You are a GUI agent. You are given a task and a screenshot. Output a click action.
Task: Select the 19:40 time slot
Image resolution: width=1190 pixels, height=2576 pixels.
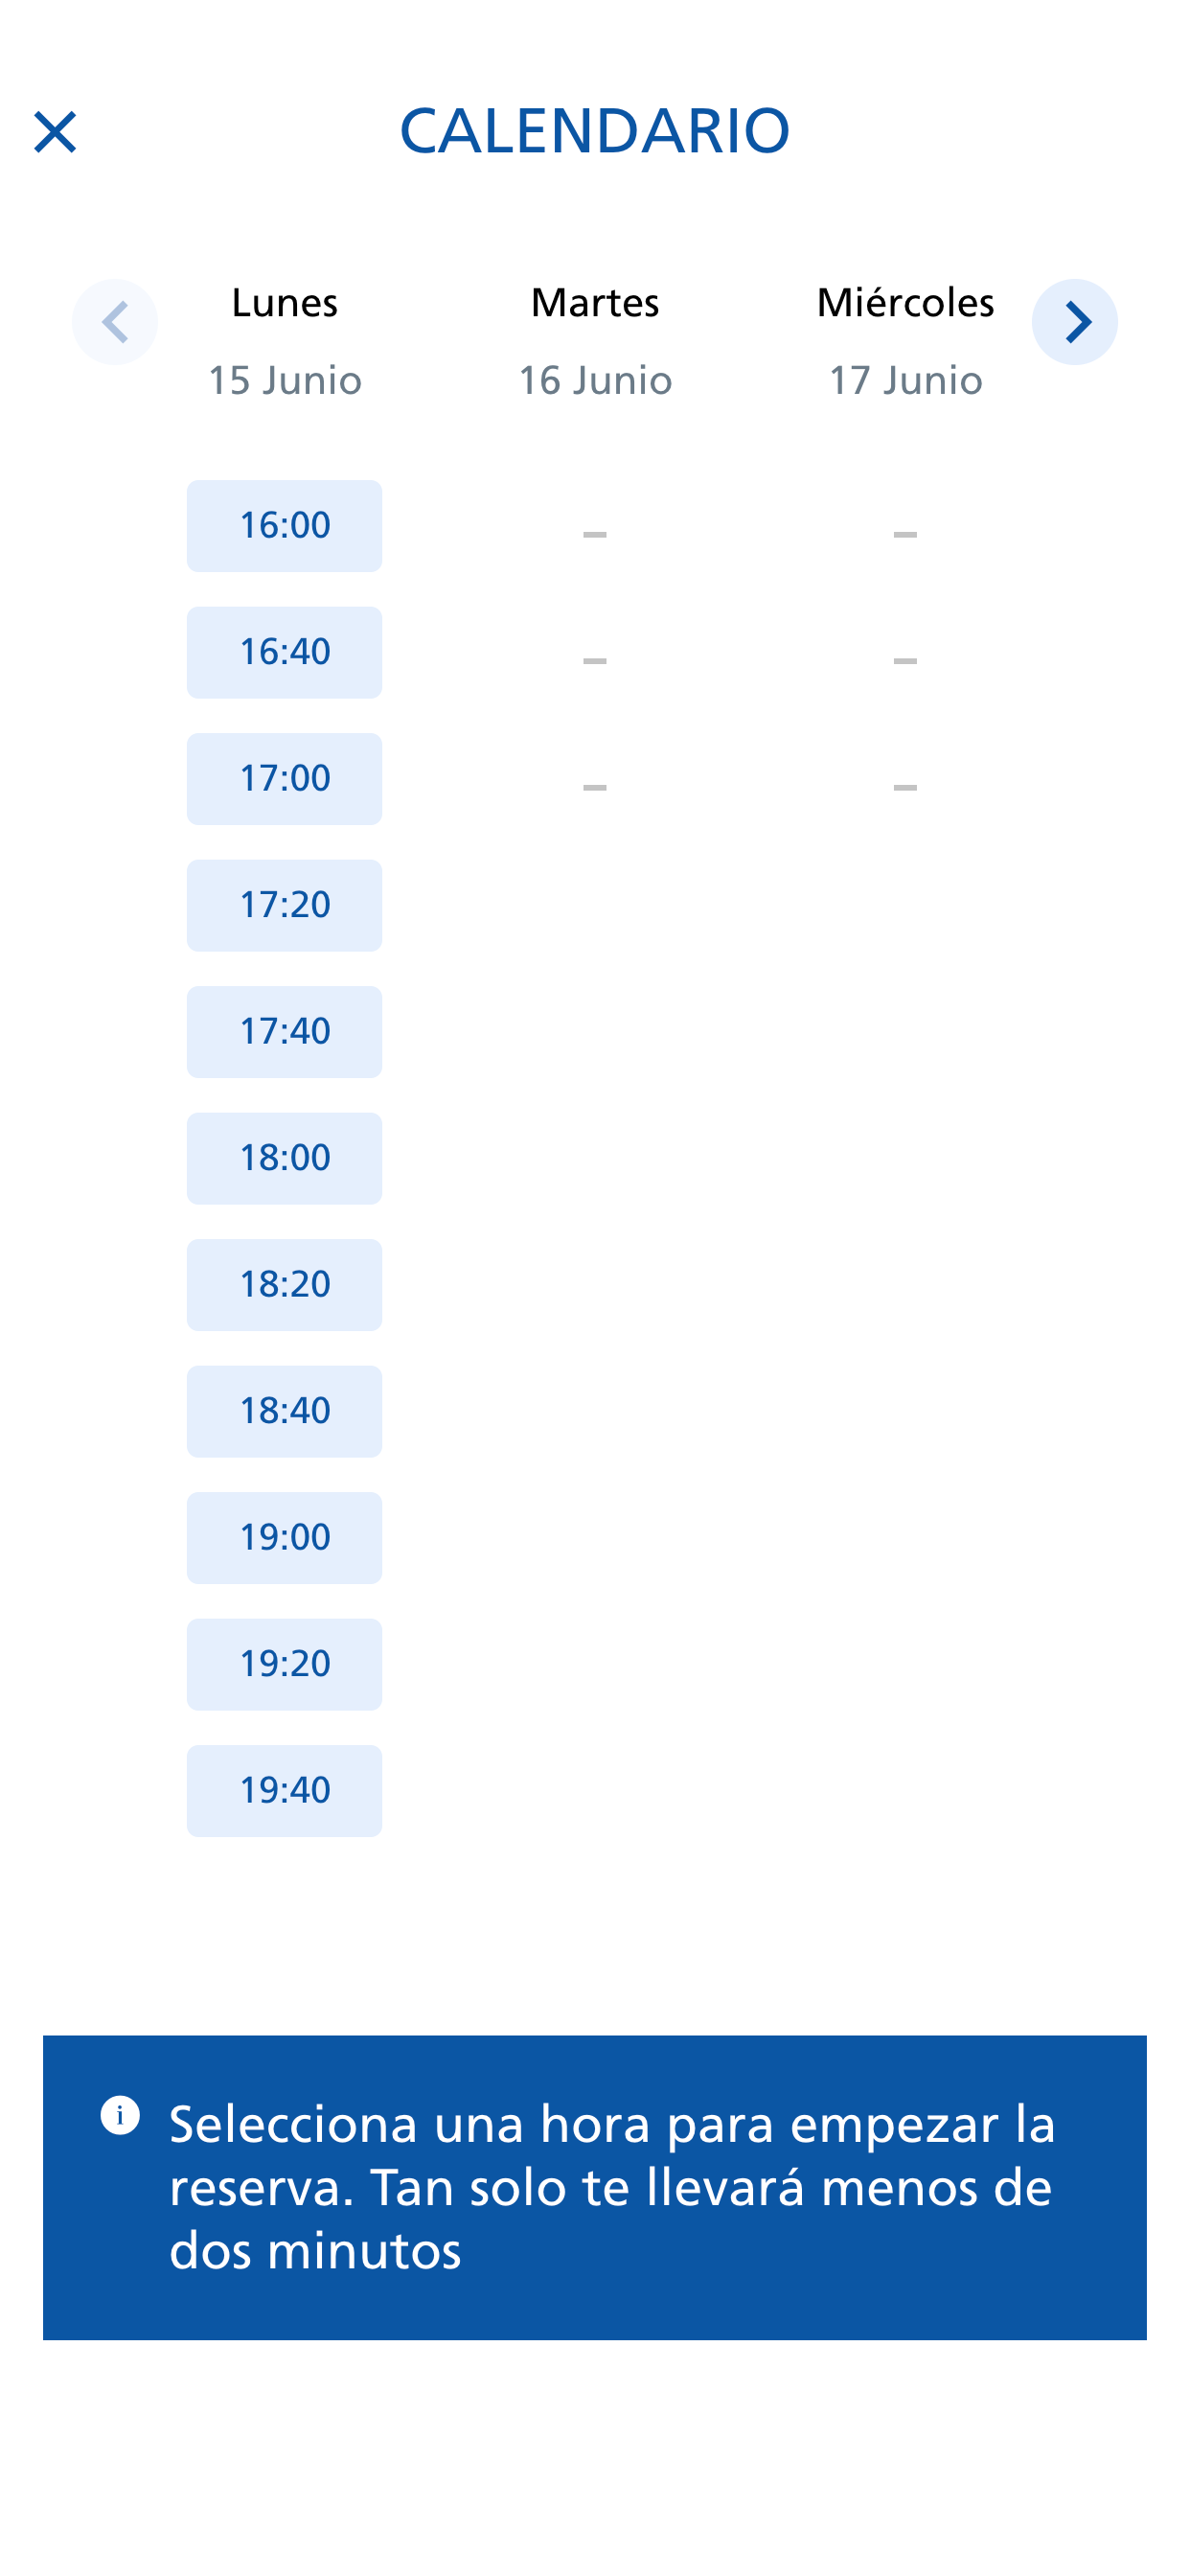click(x=284, y=1791)
